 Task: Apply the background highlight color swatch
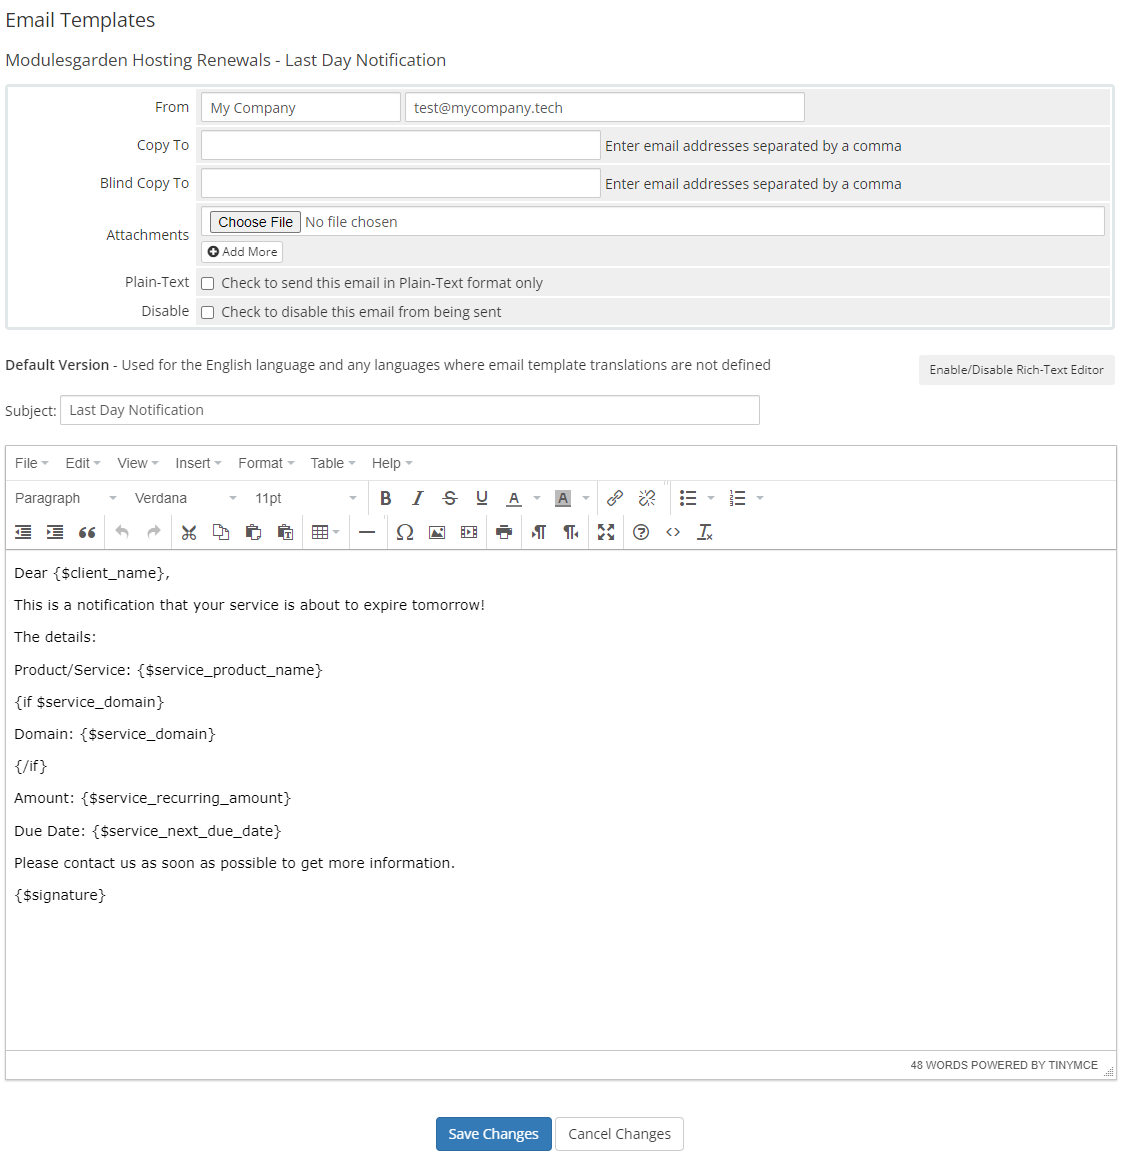[x=562, y=499]
